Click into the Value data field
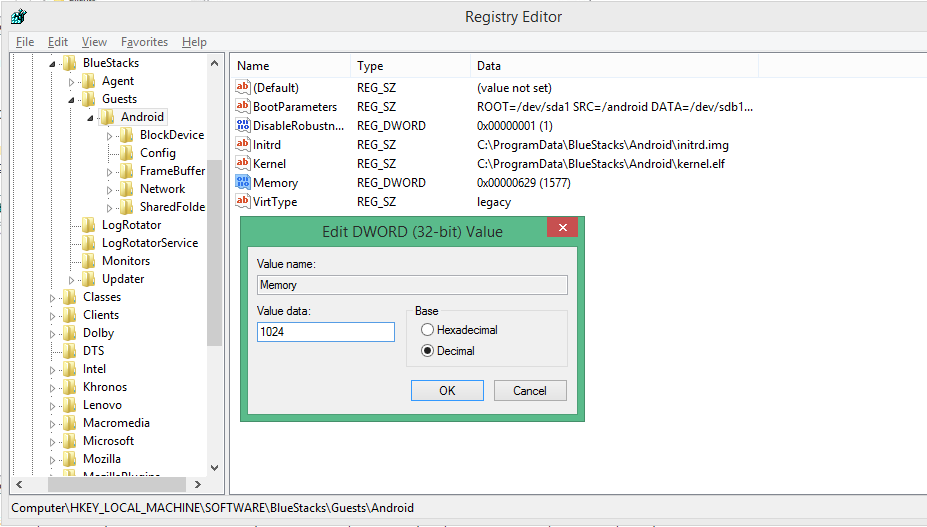 pos(326,332)
